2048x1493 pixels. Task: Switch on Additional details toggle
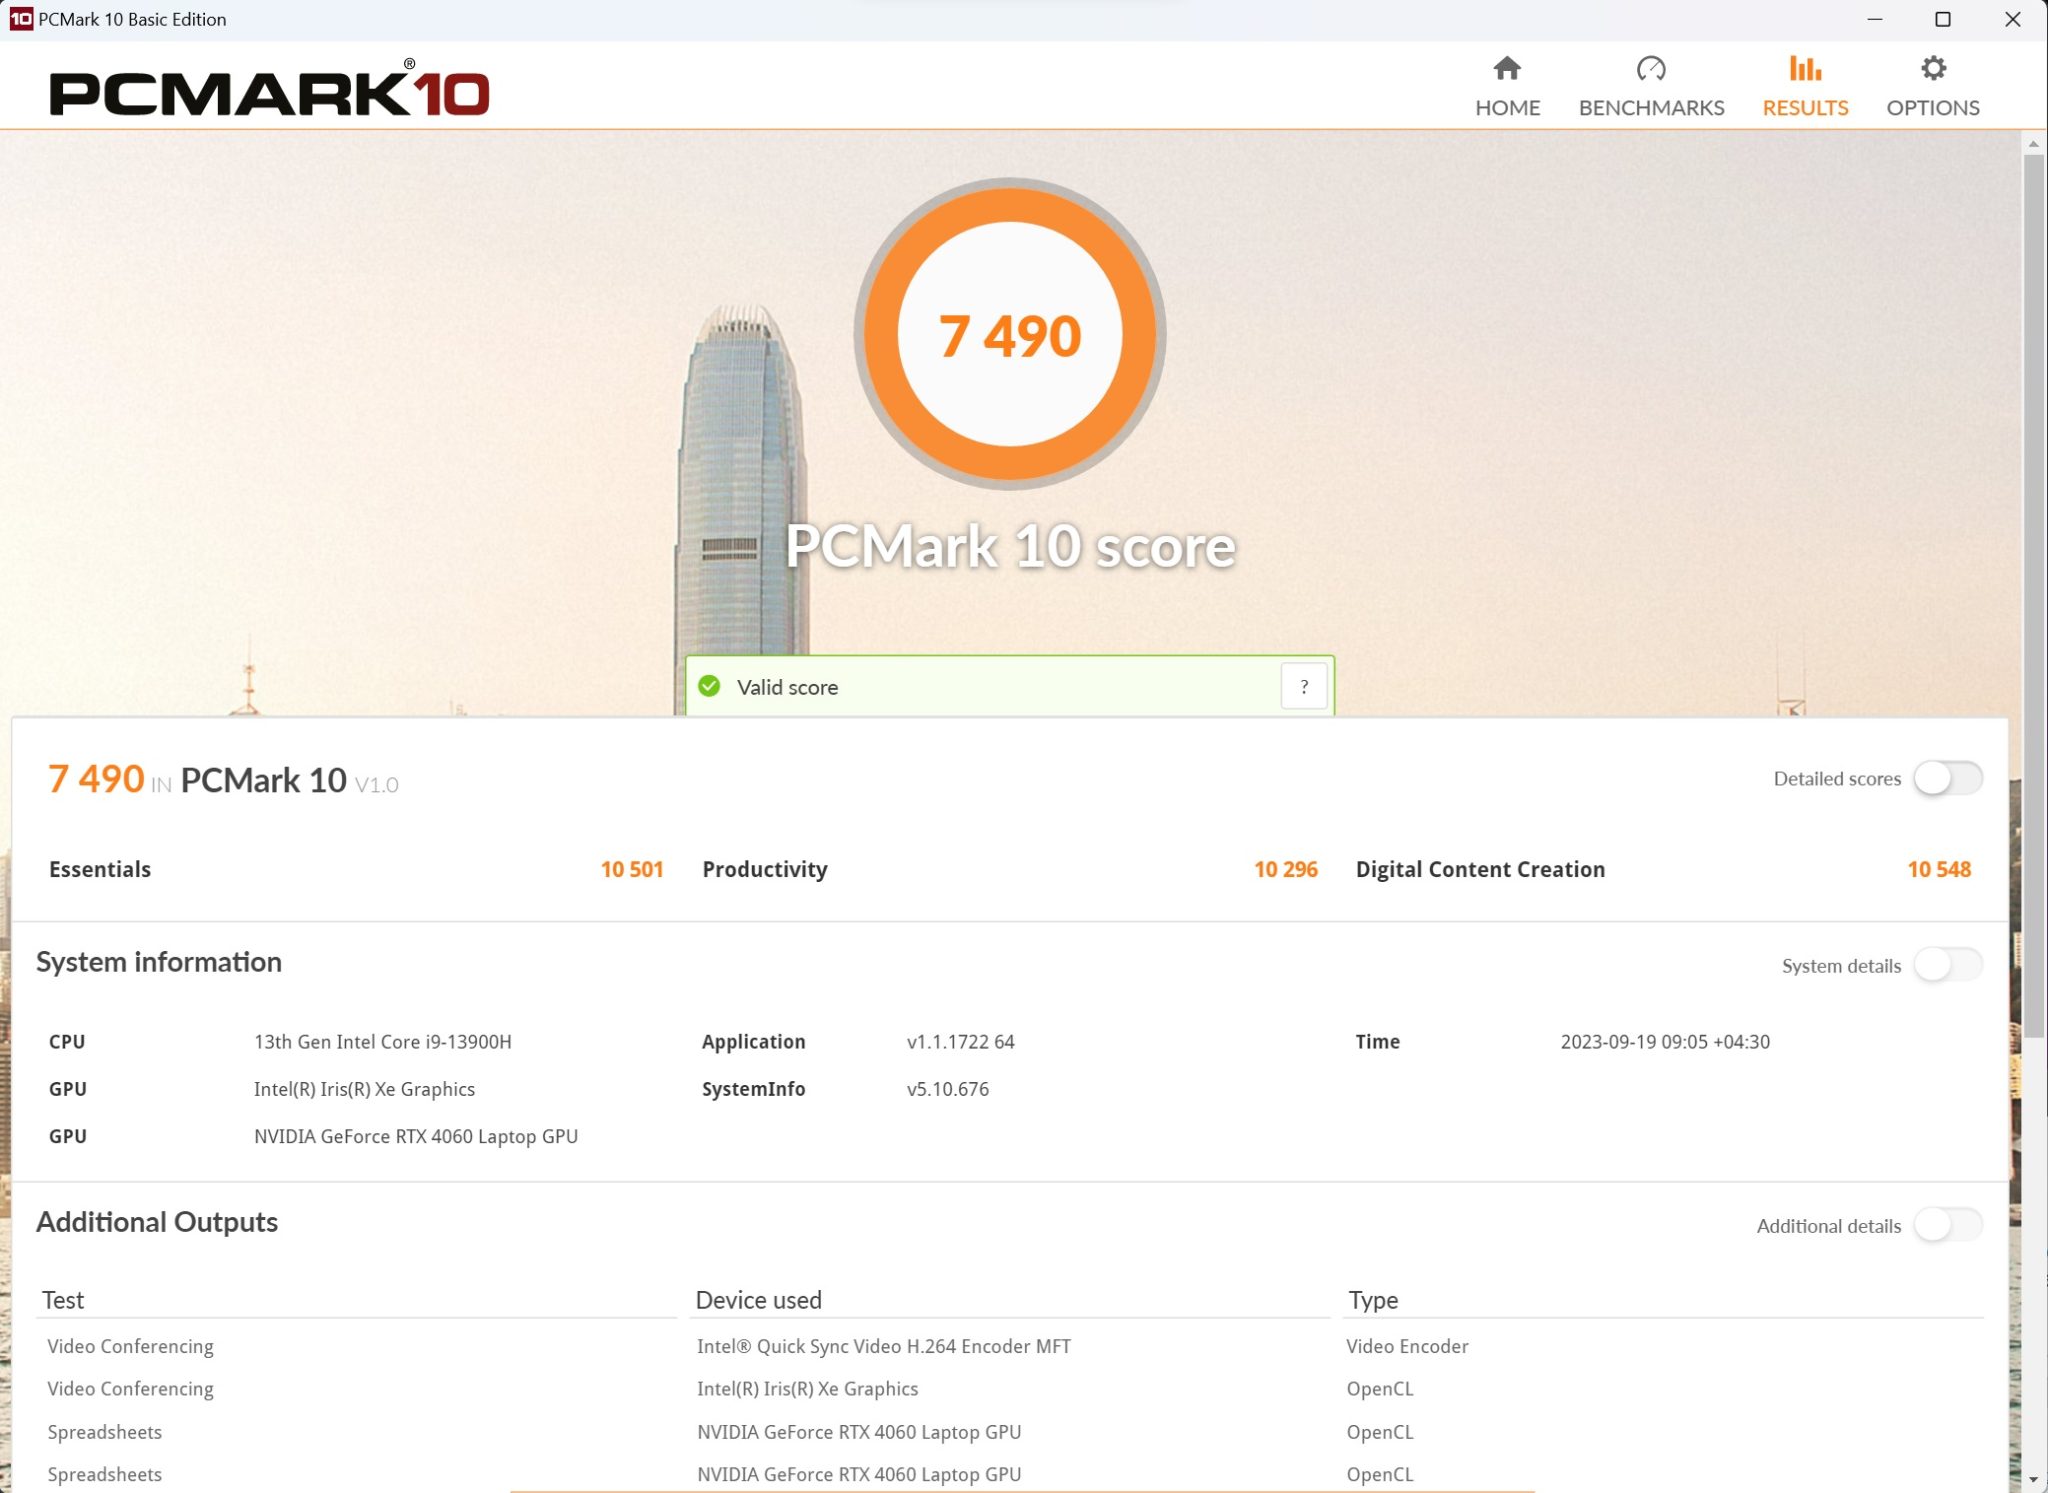[1946, 1225]
